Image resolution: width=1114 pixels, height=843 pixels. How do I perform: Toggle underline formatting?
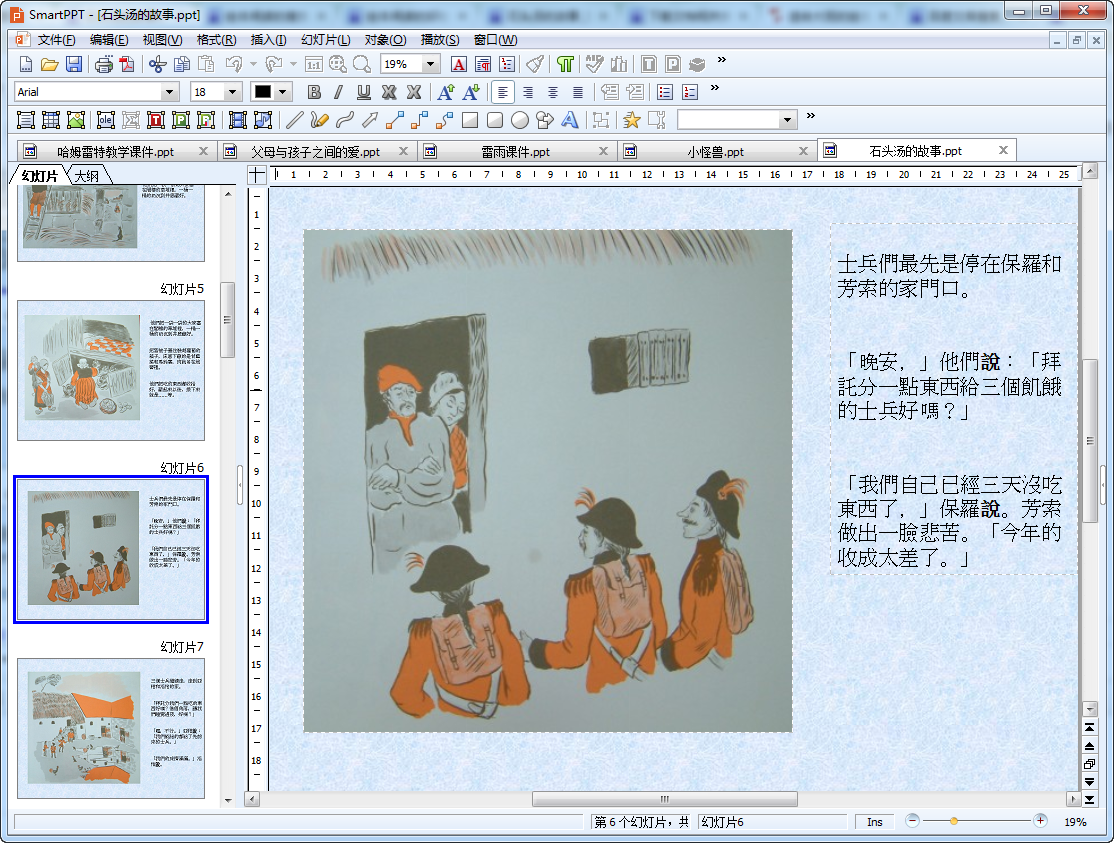(364, 92)
